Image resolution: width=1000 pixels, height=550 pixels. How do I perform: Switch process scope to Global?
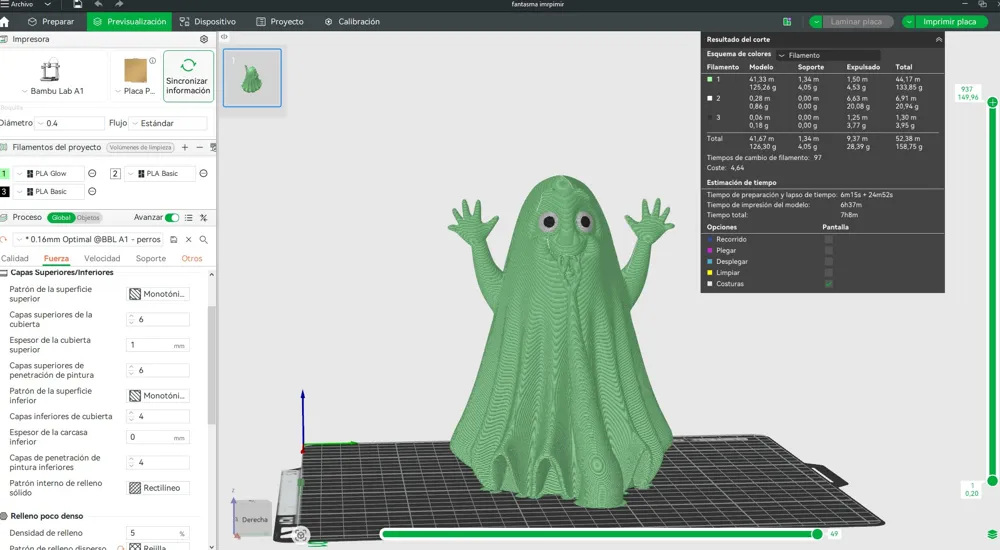(x=61, y=218)
